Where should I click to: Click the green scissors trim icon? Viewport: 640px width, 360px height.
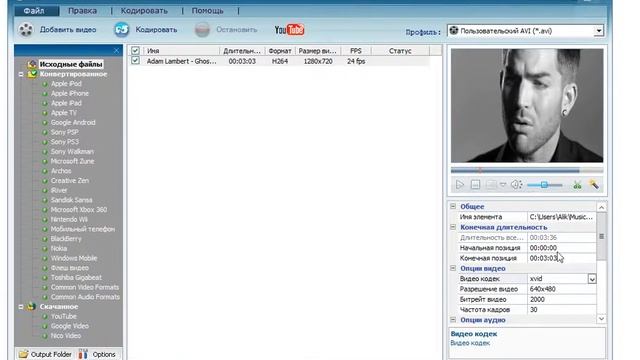point(577,185)
